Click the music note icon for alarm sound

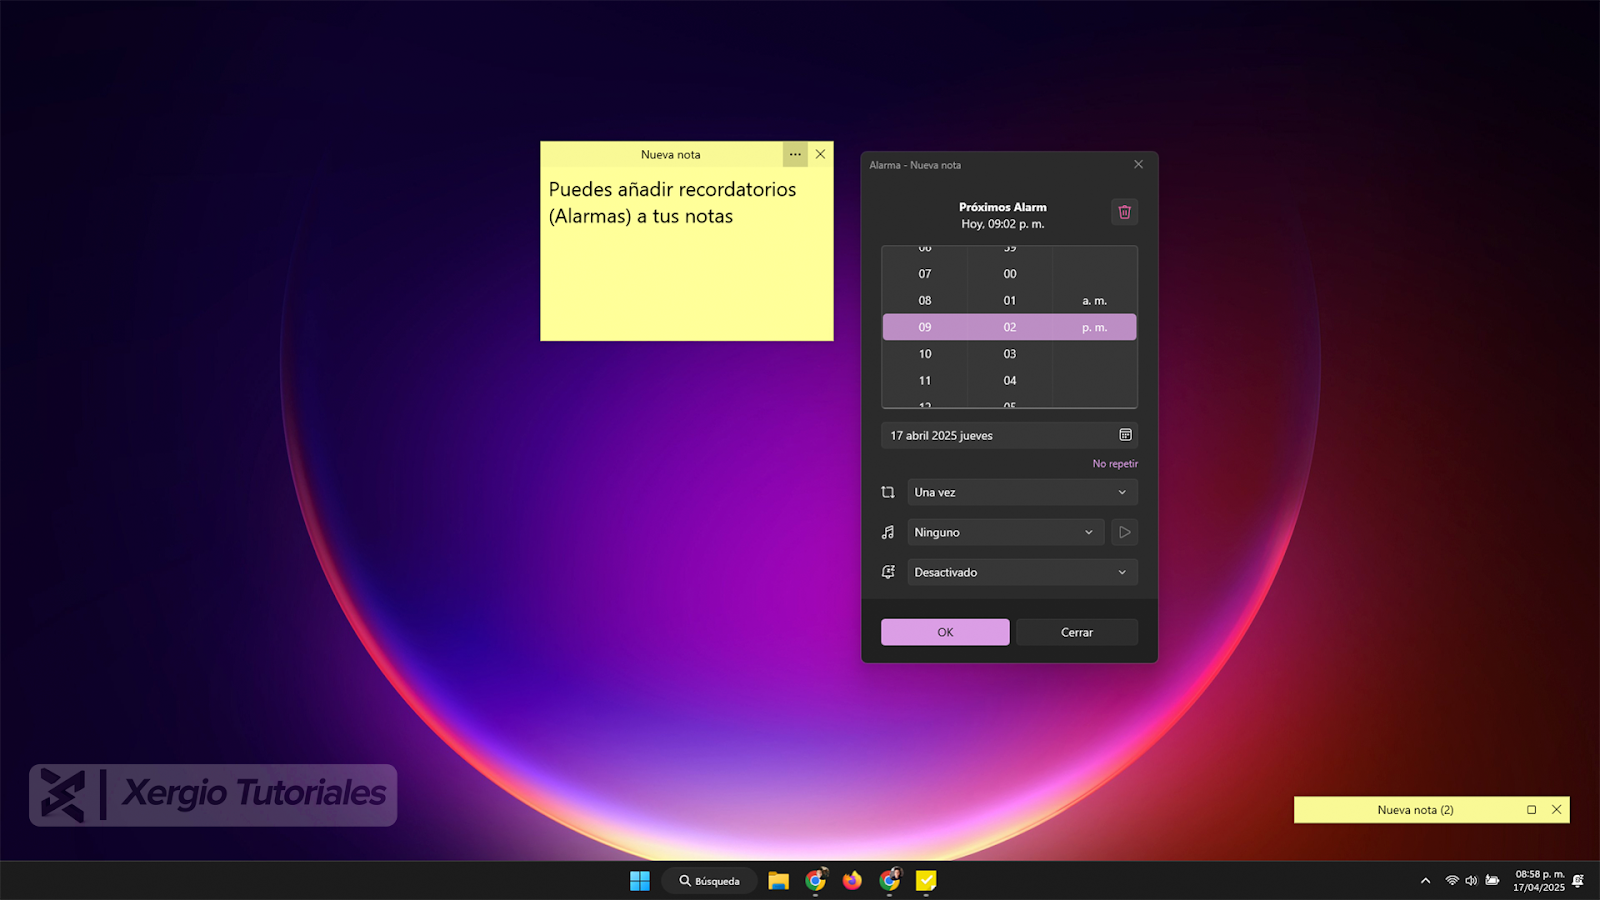tap(887, 531)
